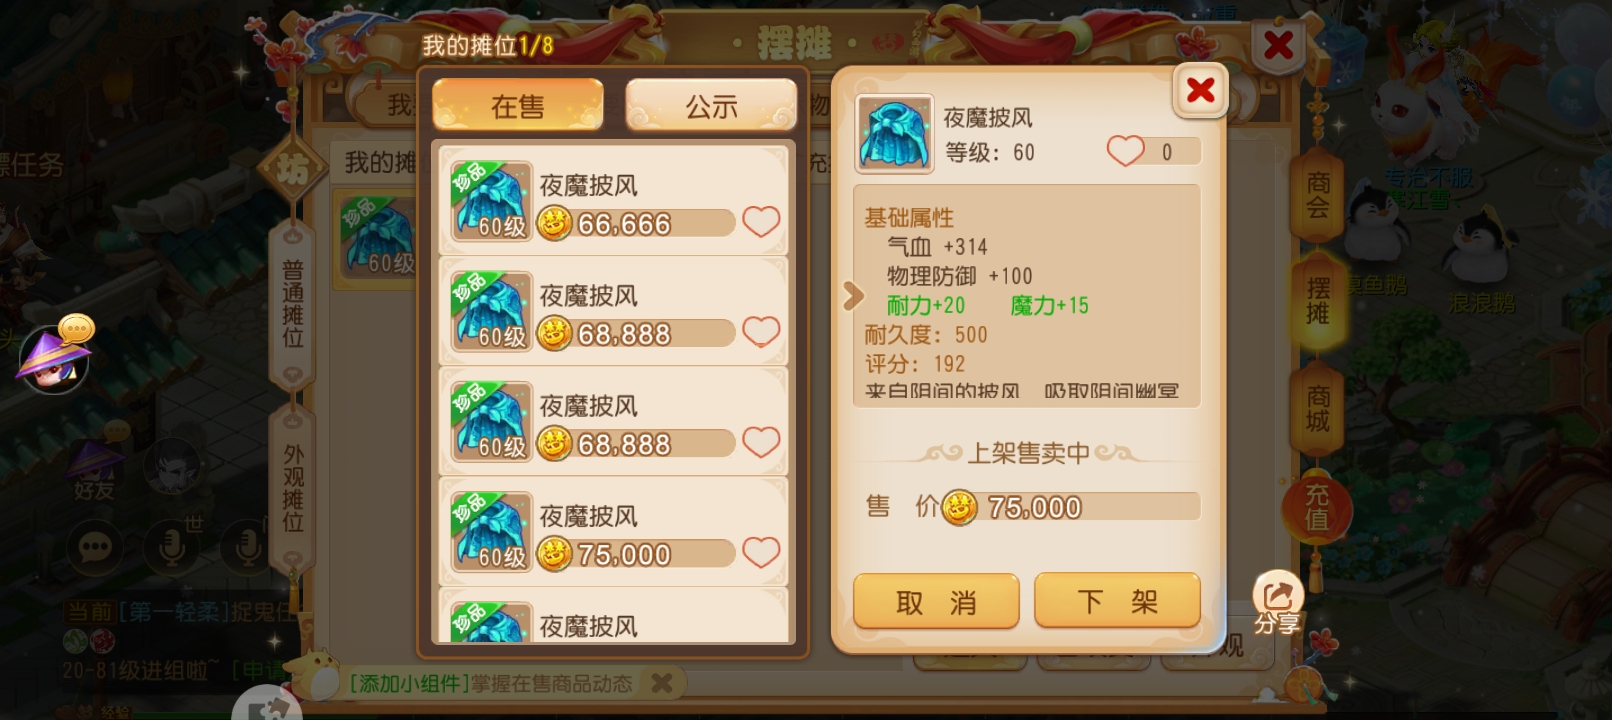This screenshot has width=1612, height=720.
Task: Tap the wizard-hat character avatar
Action: coord(52,360)
